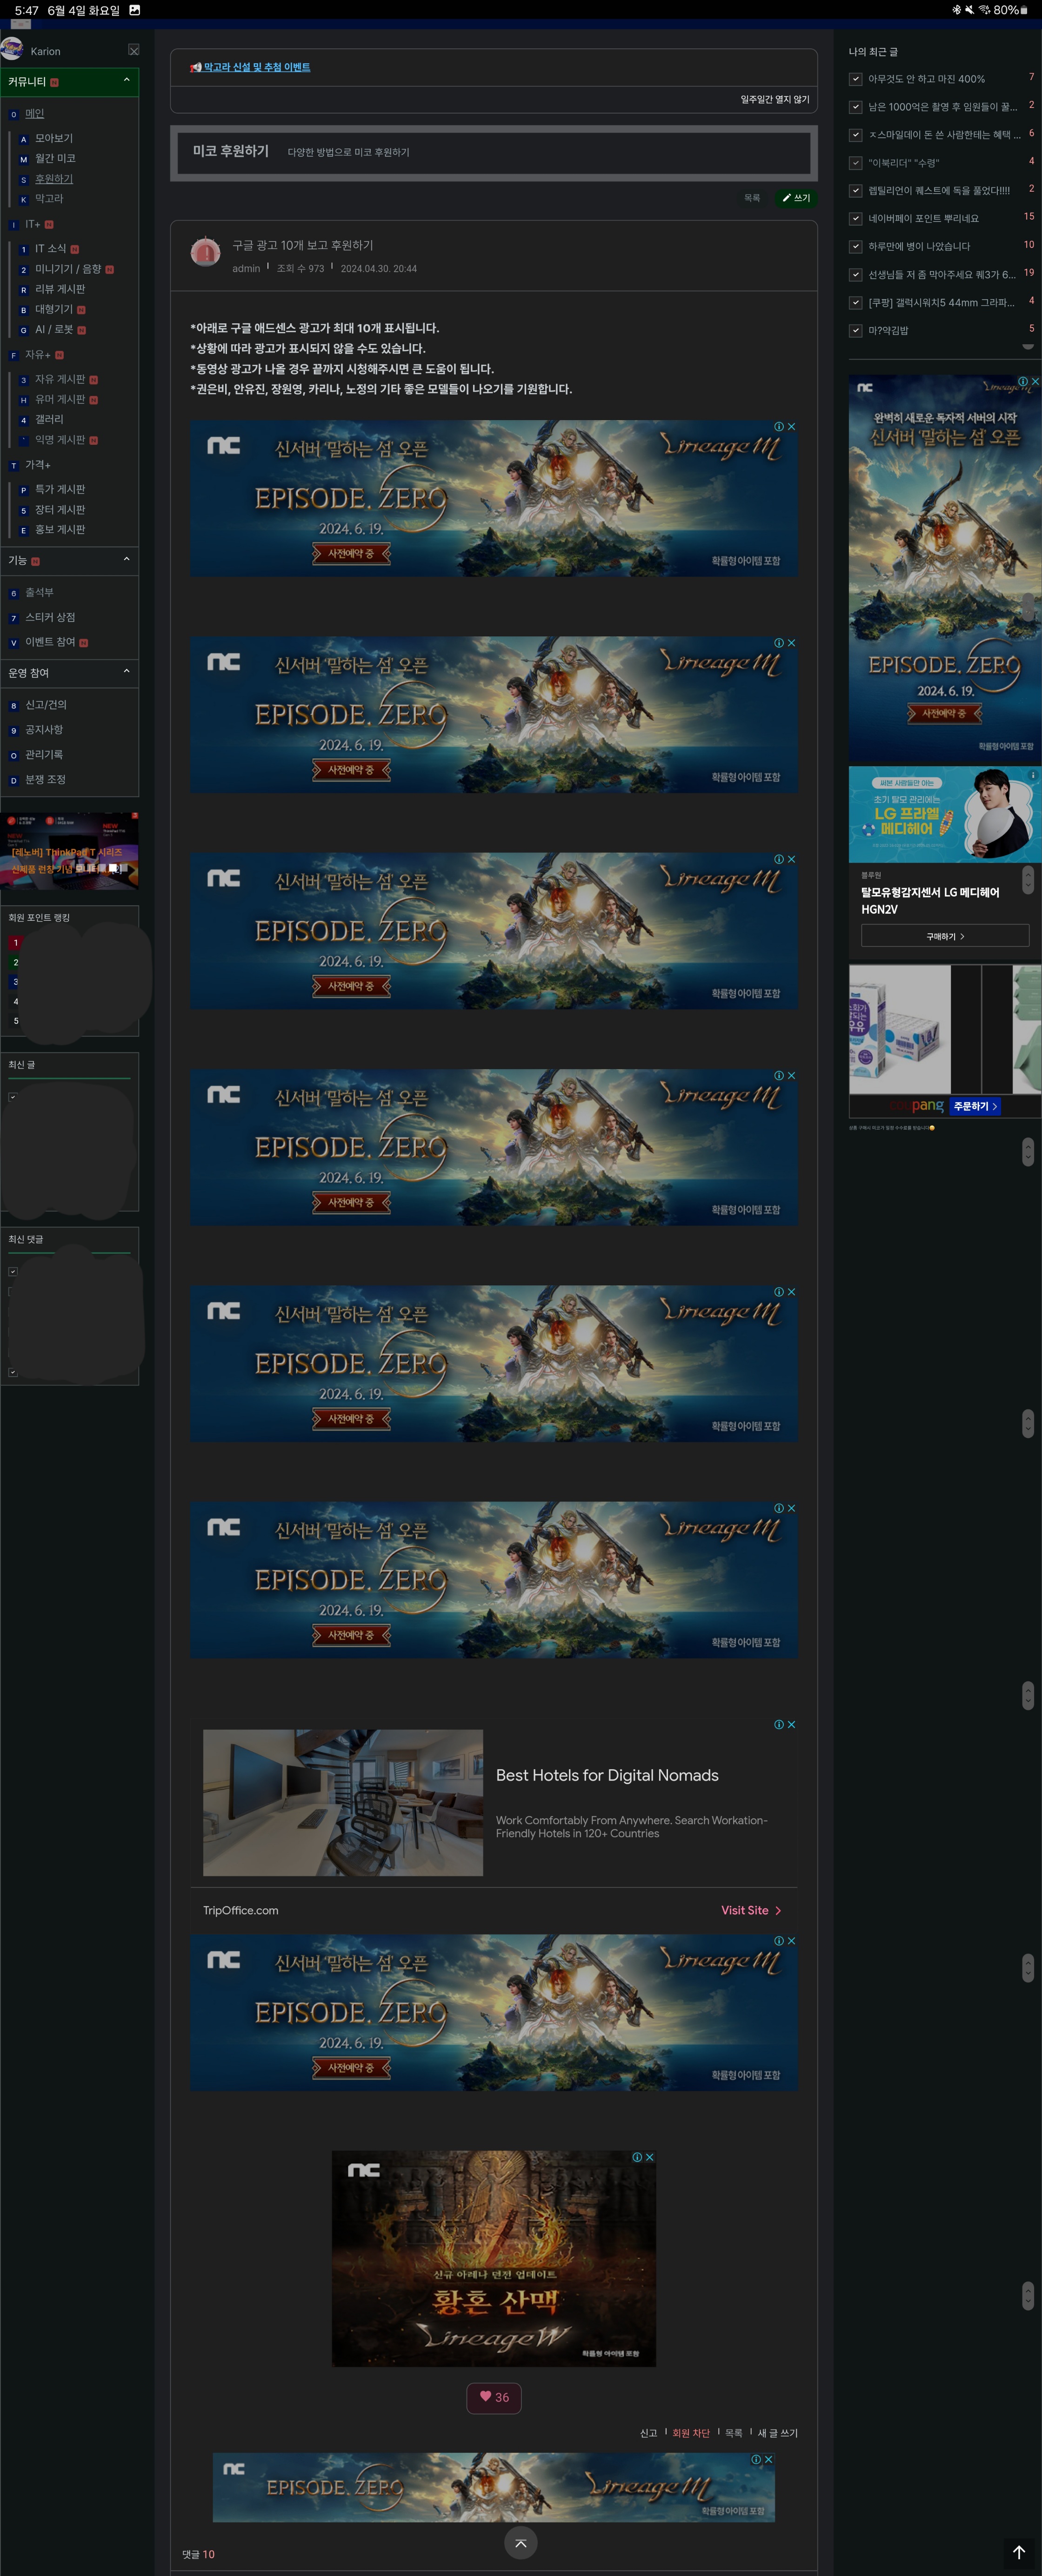Click 신고 link under the post
1042x2576 pixels.
pos(649,2433)
